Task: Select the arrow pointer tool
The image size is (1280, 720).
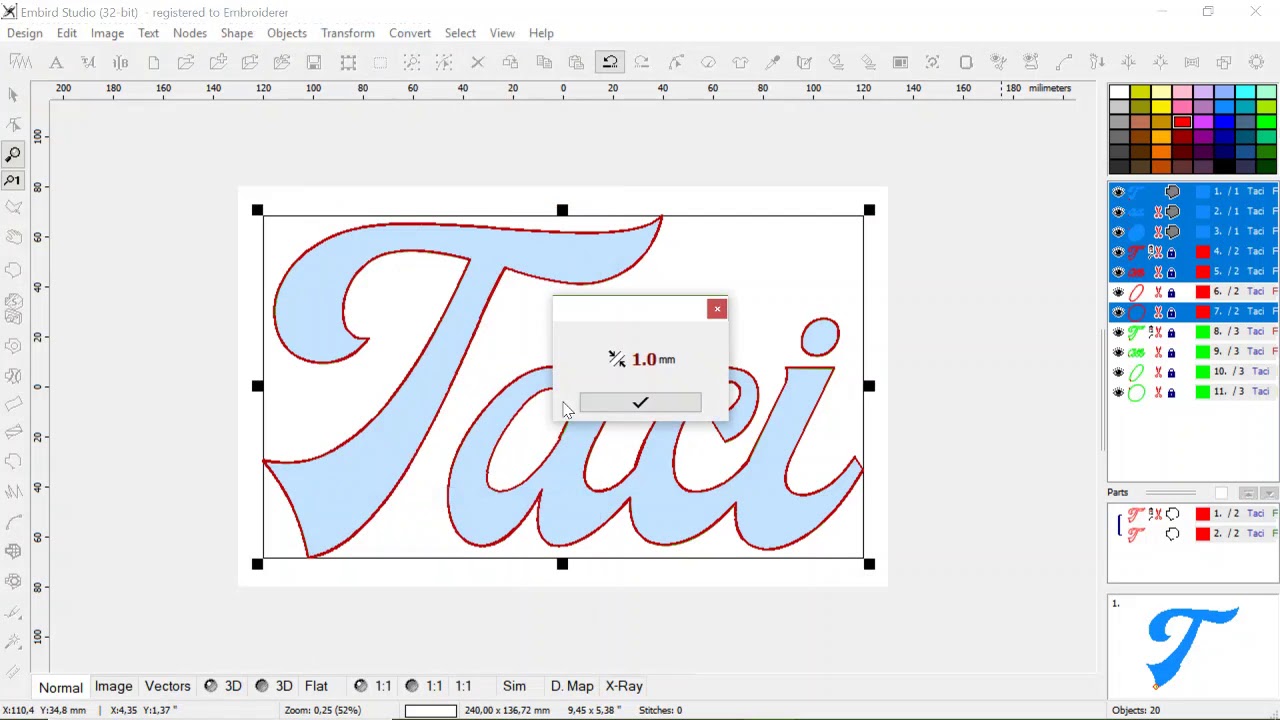Action: [13, 95]
